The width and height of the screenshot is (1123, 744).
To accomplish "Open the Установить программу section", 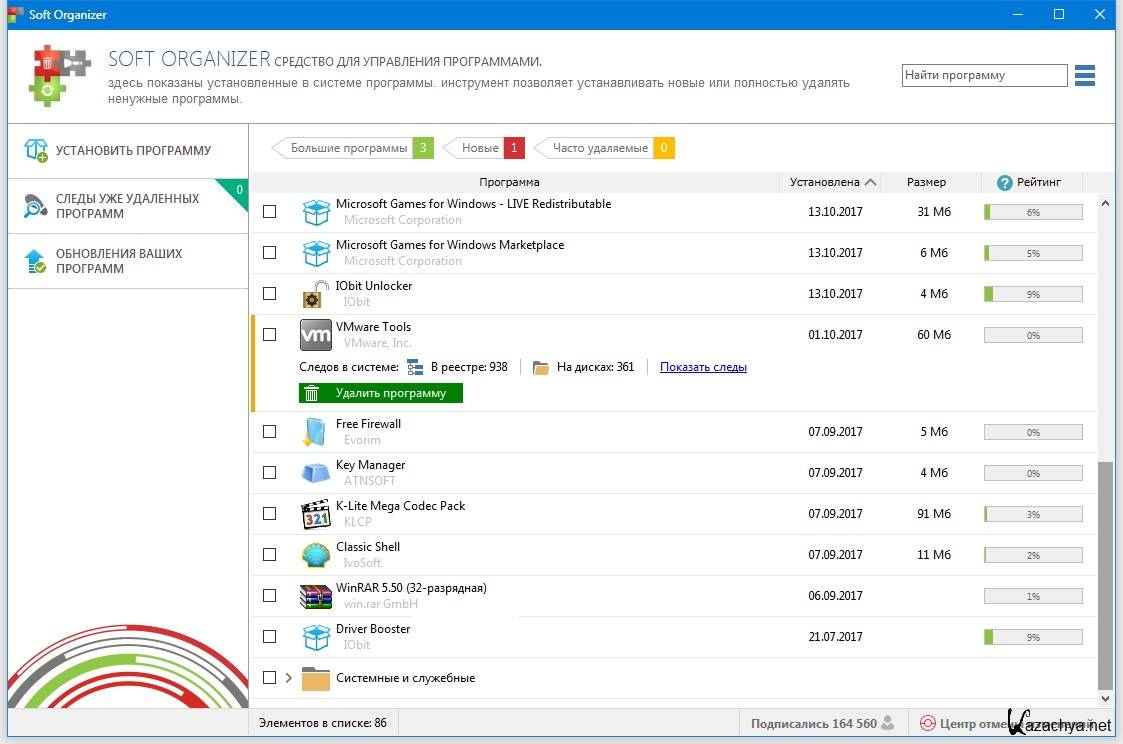I will click(x=133, y=151).
